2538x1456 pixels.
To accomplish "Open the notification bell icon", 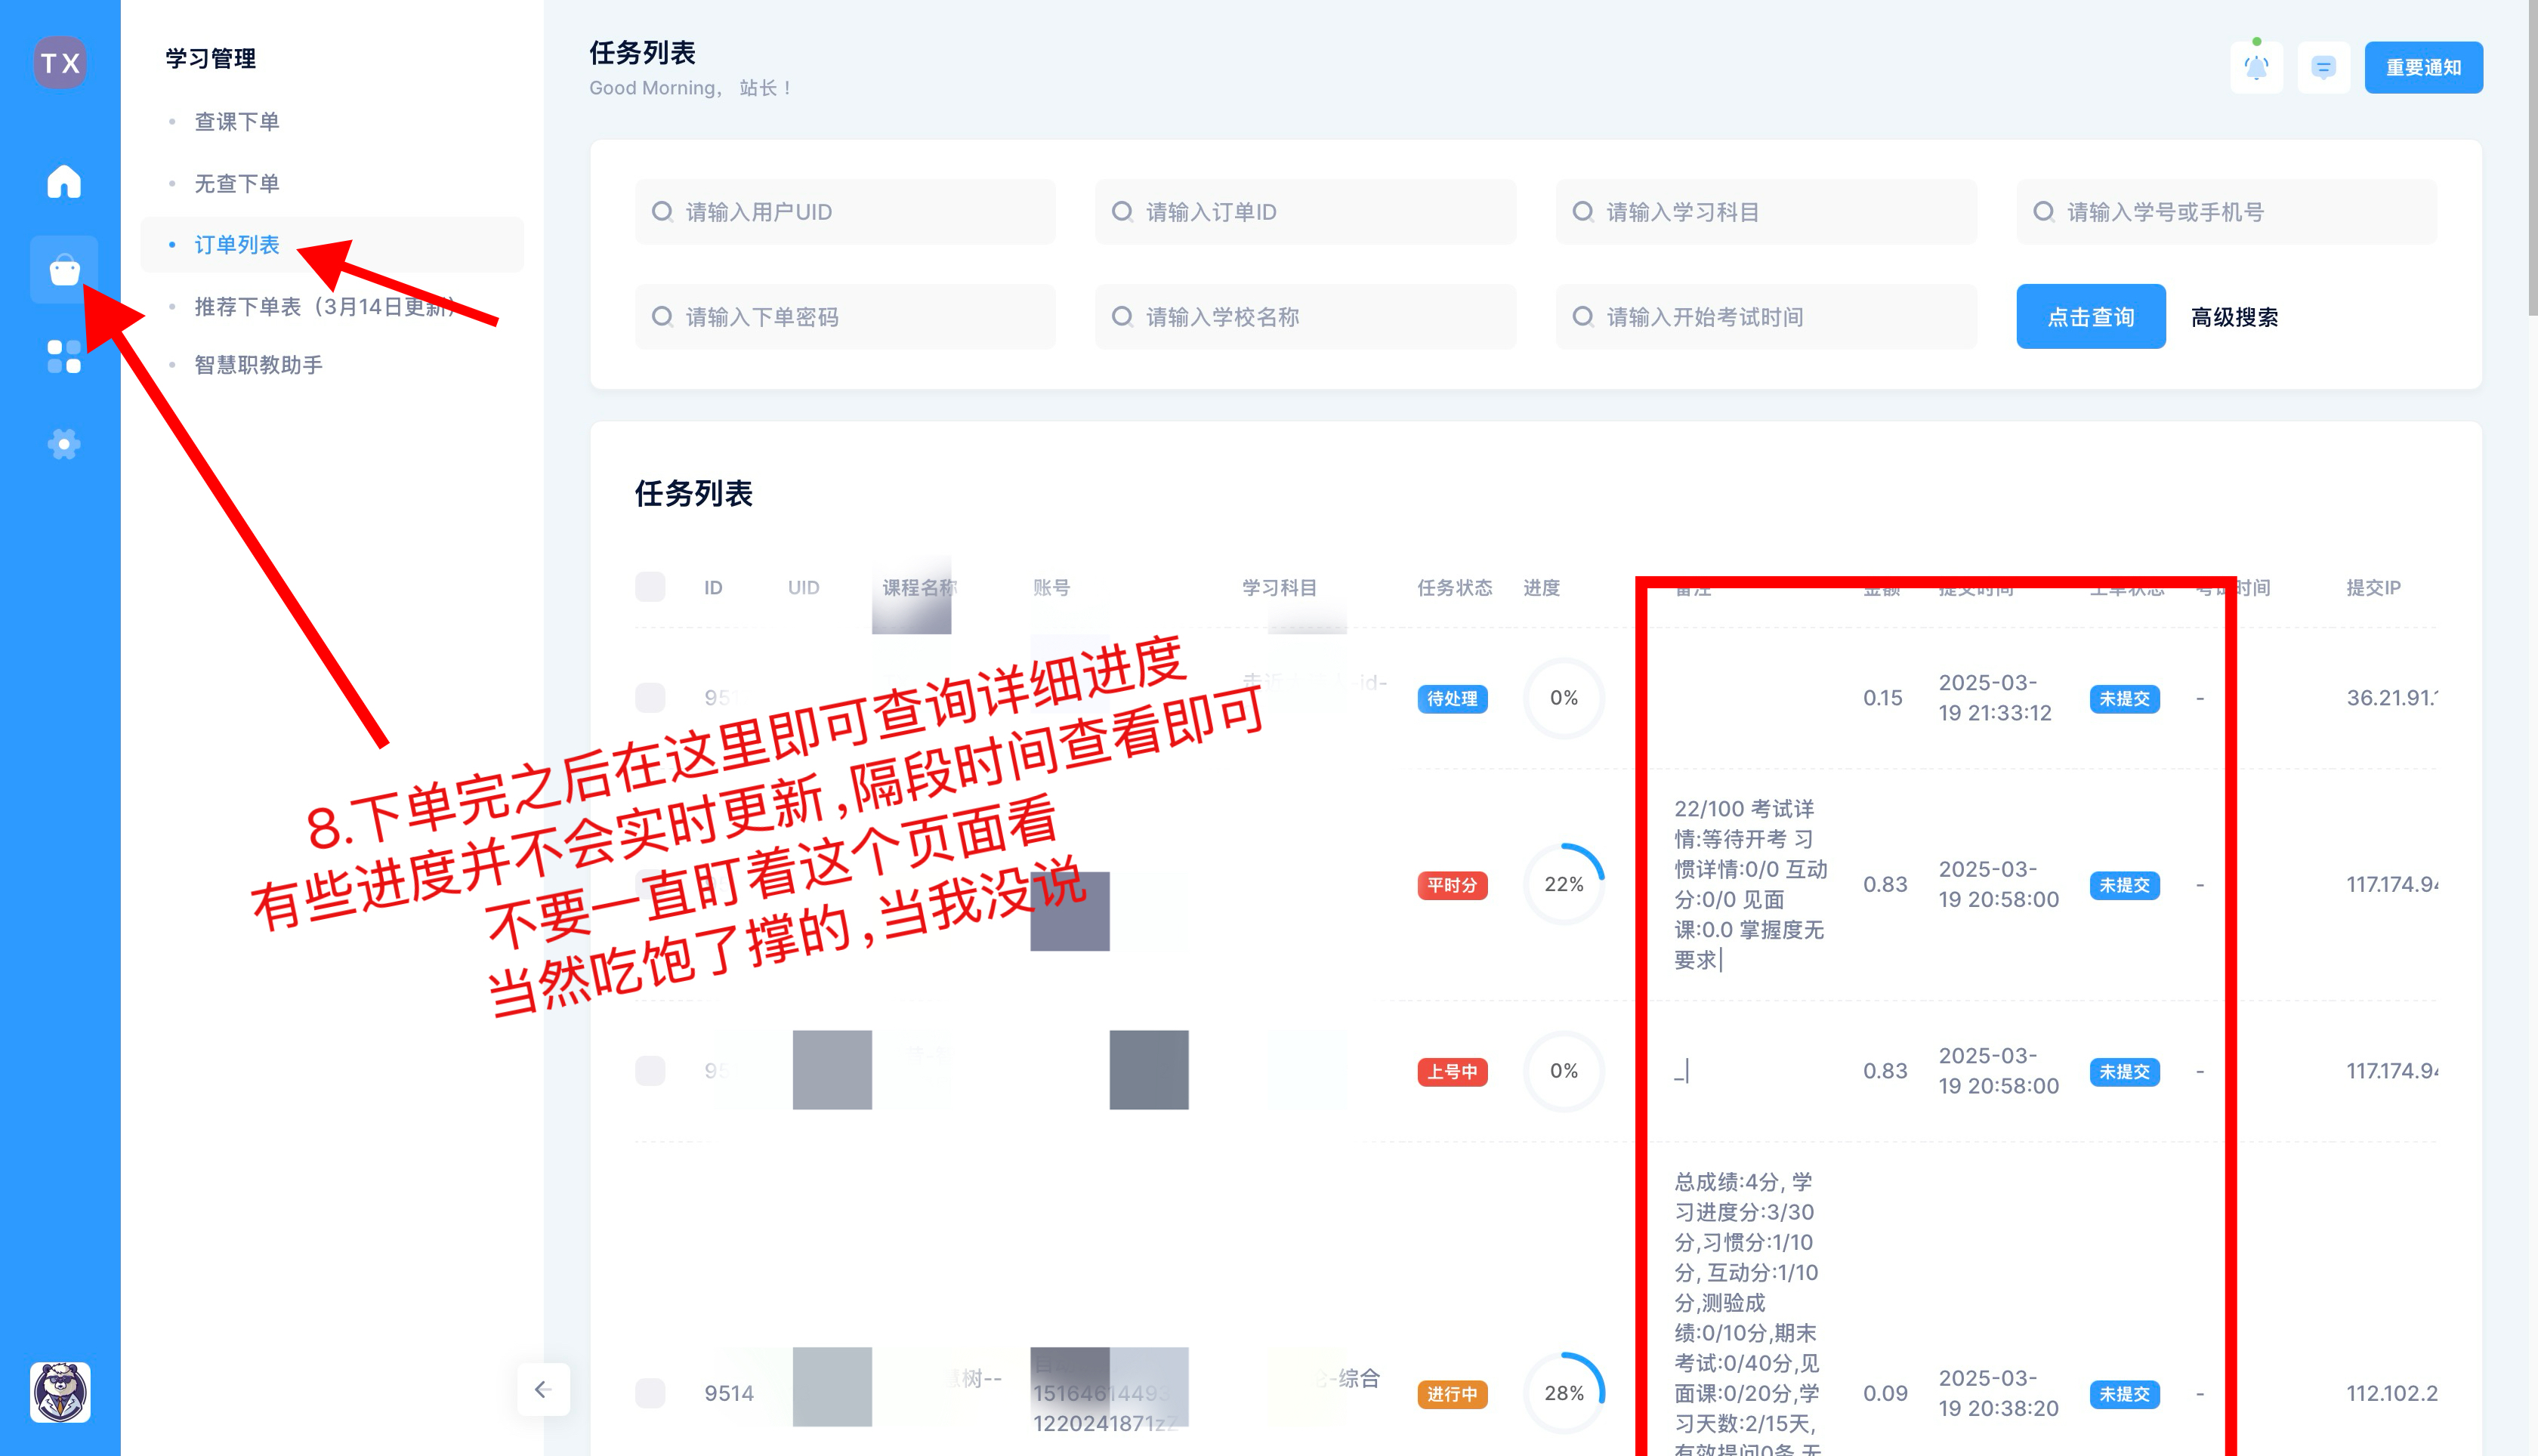I will 2256,67.
